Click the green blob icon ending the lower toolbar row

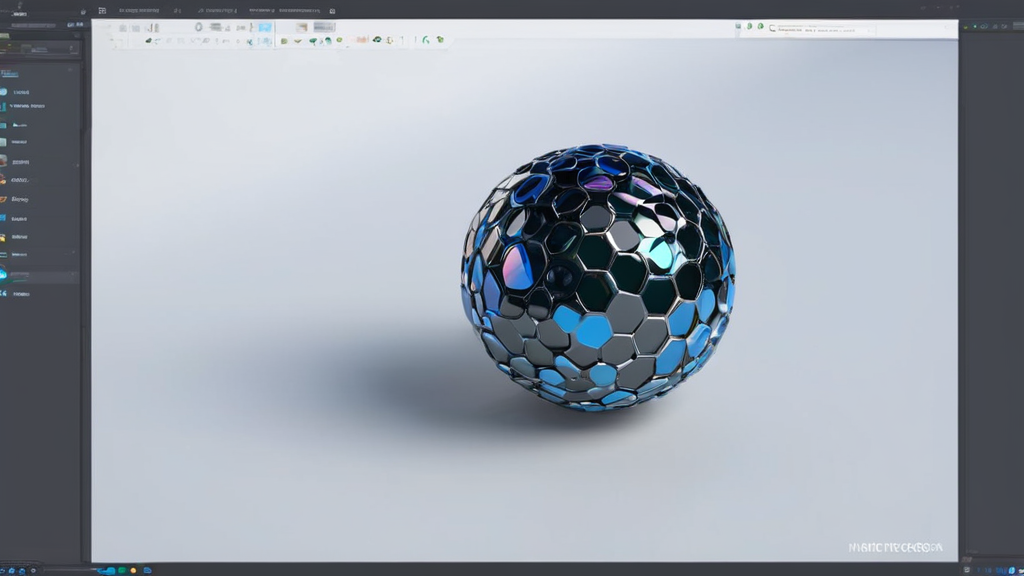pyautogui.click(x=440, y=40)
